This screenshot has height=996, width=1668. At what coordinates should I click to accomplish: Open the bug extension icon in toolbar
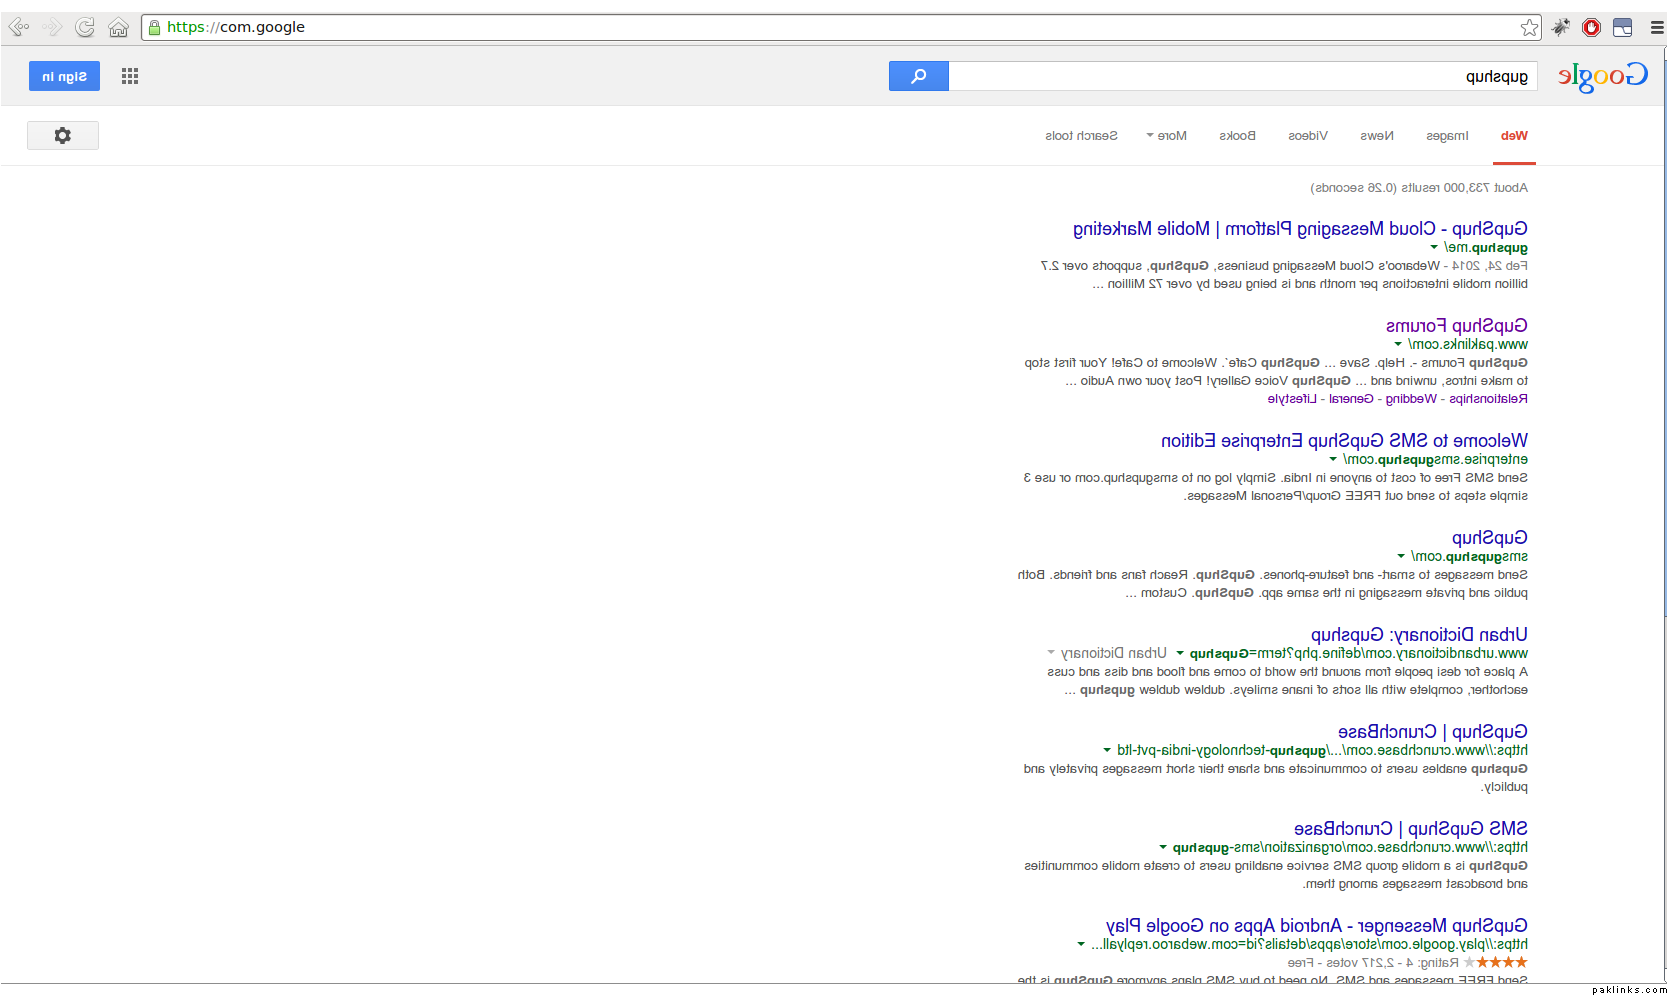(1560, 27)
